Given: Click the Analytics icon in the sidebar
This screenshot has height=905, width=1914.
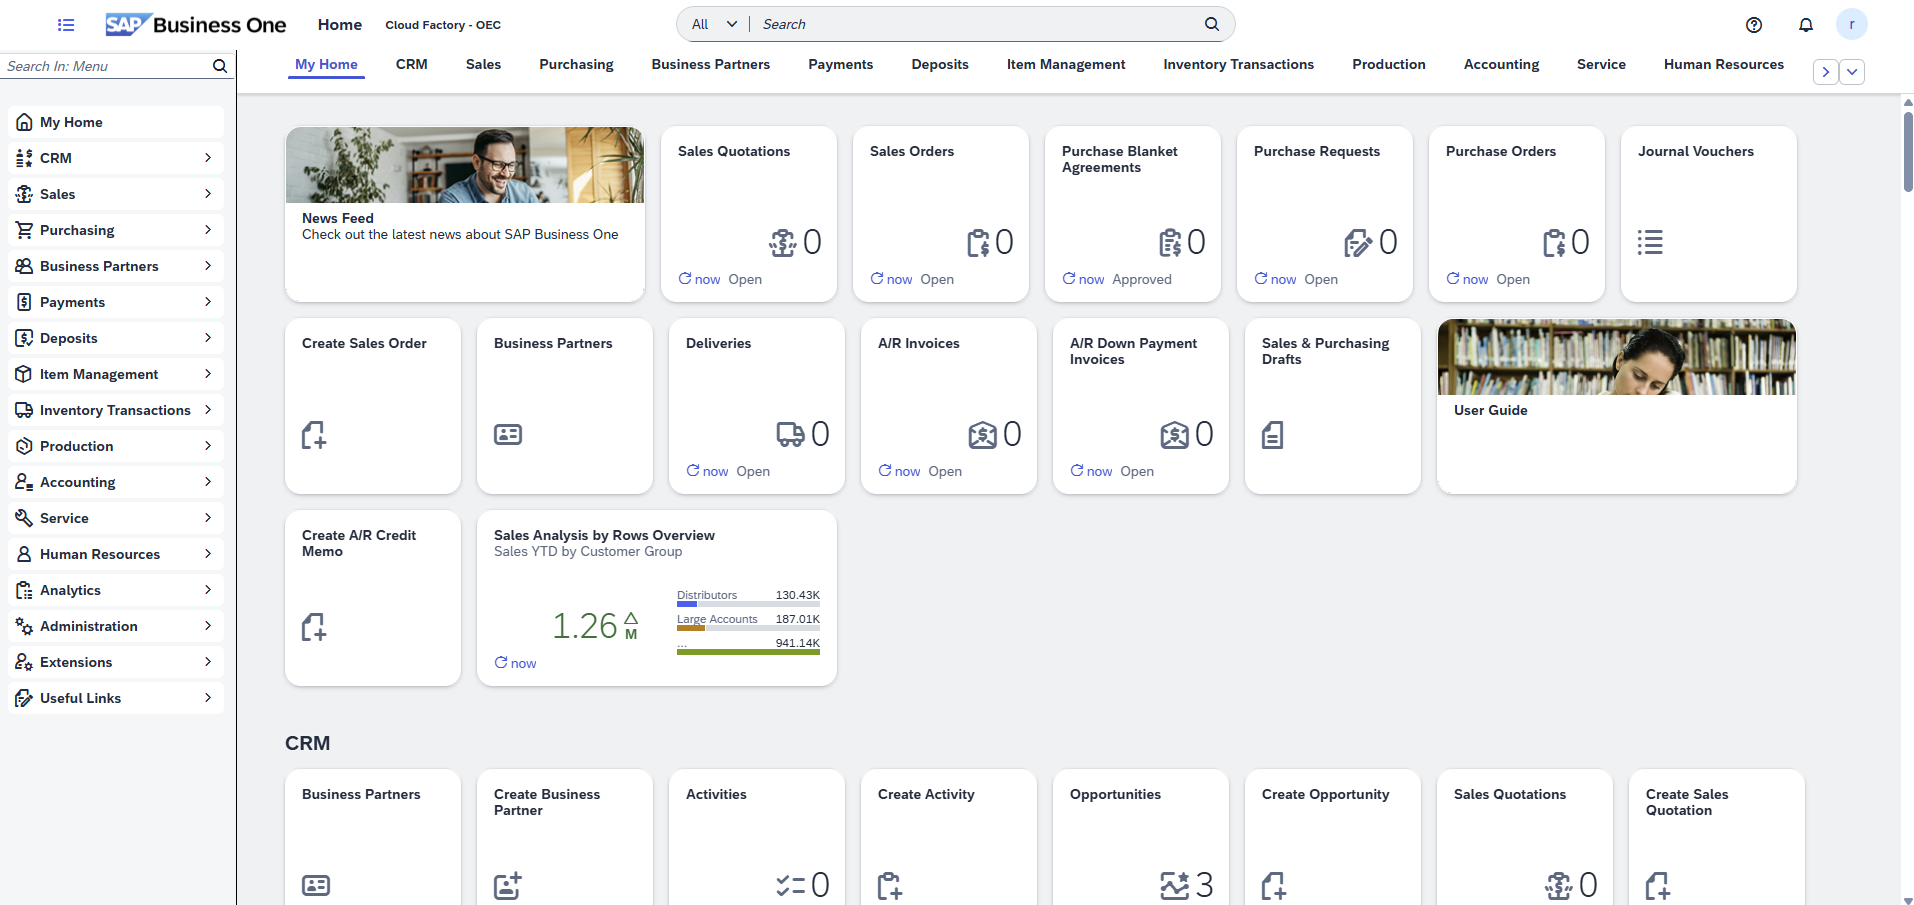Looking at the screenshot, I should [23, 589].
